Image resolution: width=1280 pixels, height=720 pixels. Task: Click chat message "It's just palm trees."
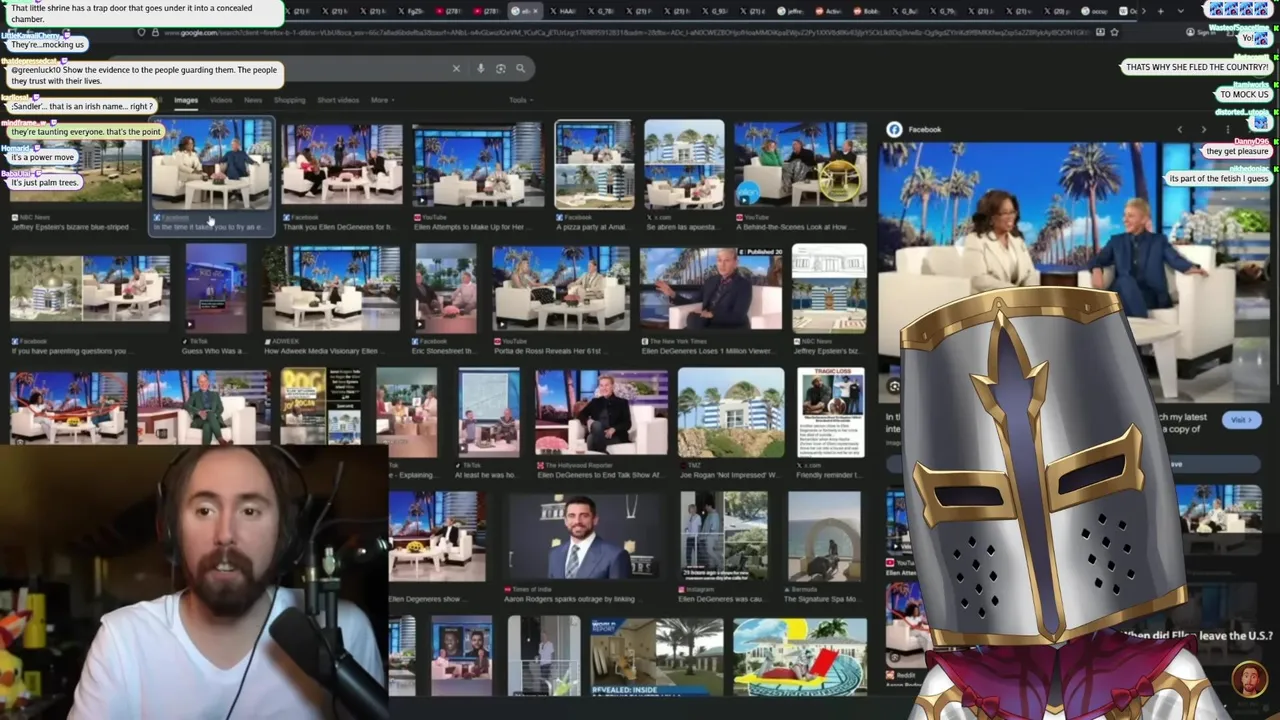45,183
